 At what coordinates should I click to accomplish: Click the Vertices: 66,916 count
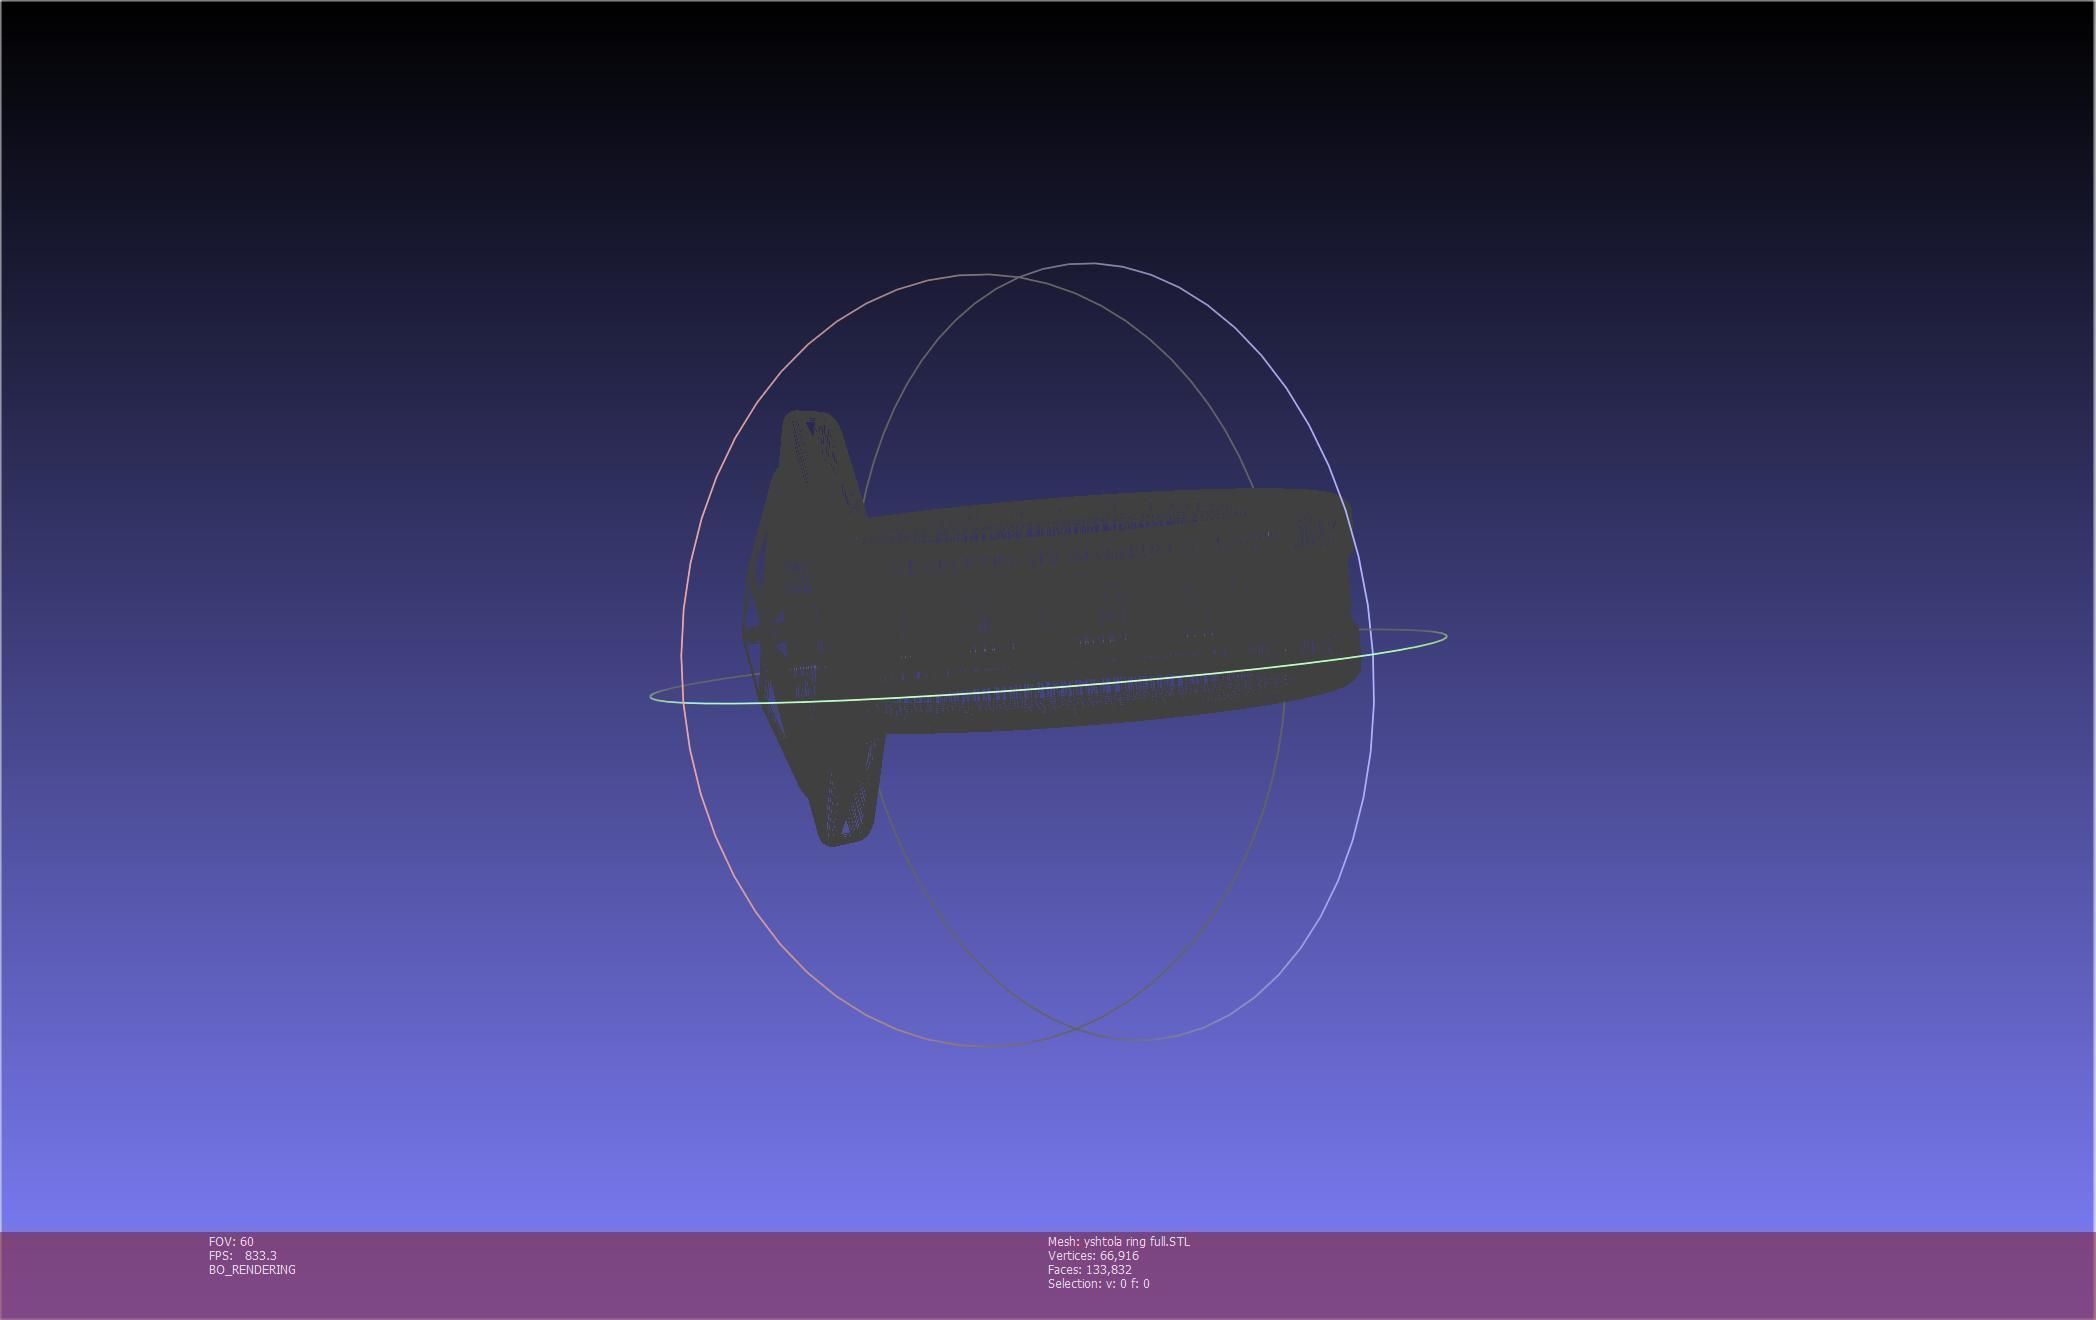click(x=1093, y=1256)
